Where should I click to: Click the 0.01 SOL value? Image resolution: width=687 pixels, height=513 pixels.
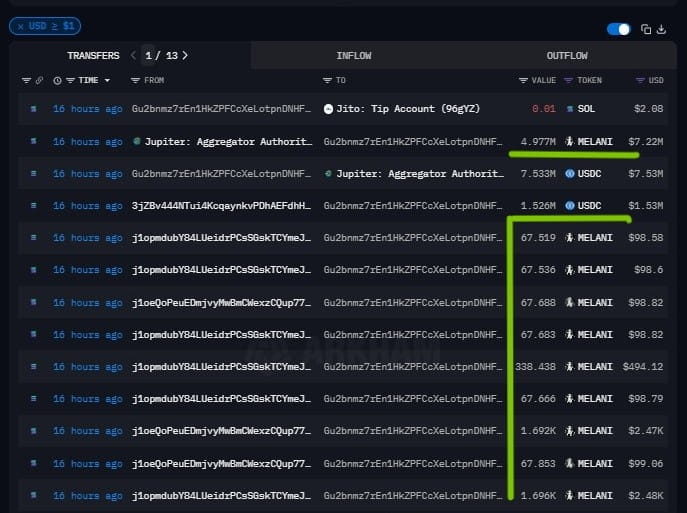pos(544,109)
